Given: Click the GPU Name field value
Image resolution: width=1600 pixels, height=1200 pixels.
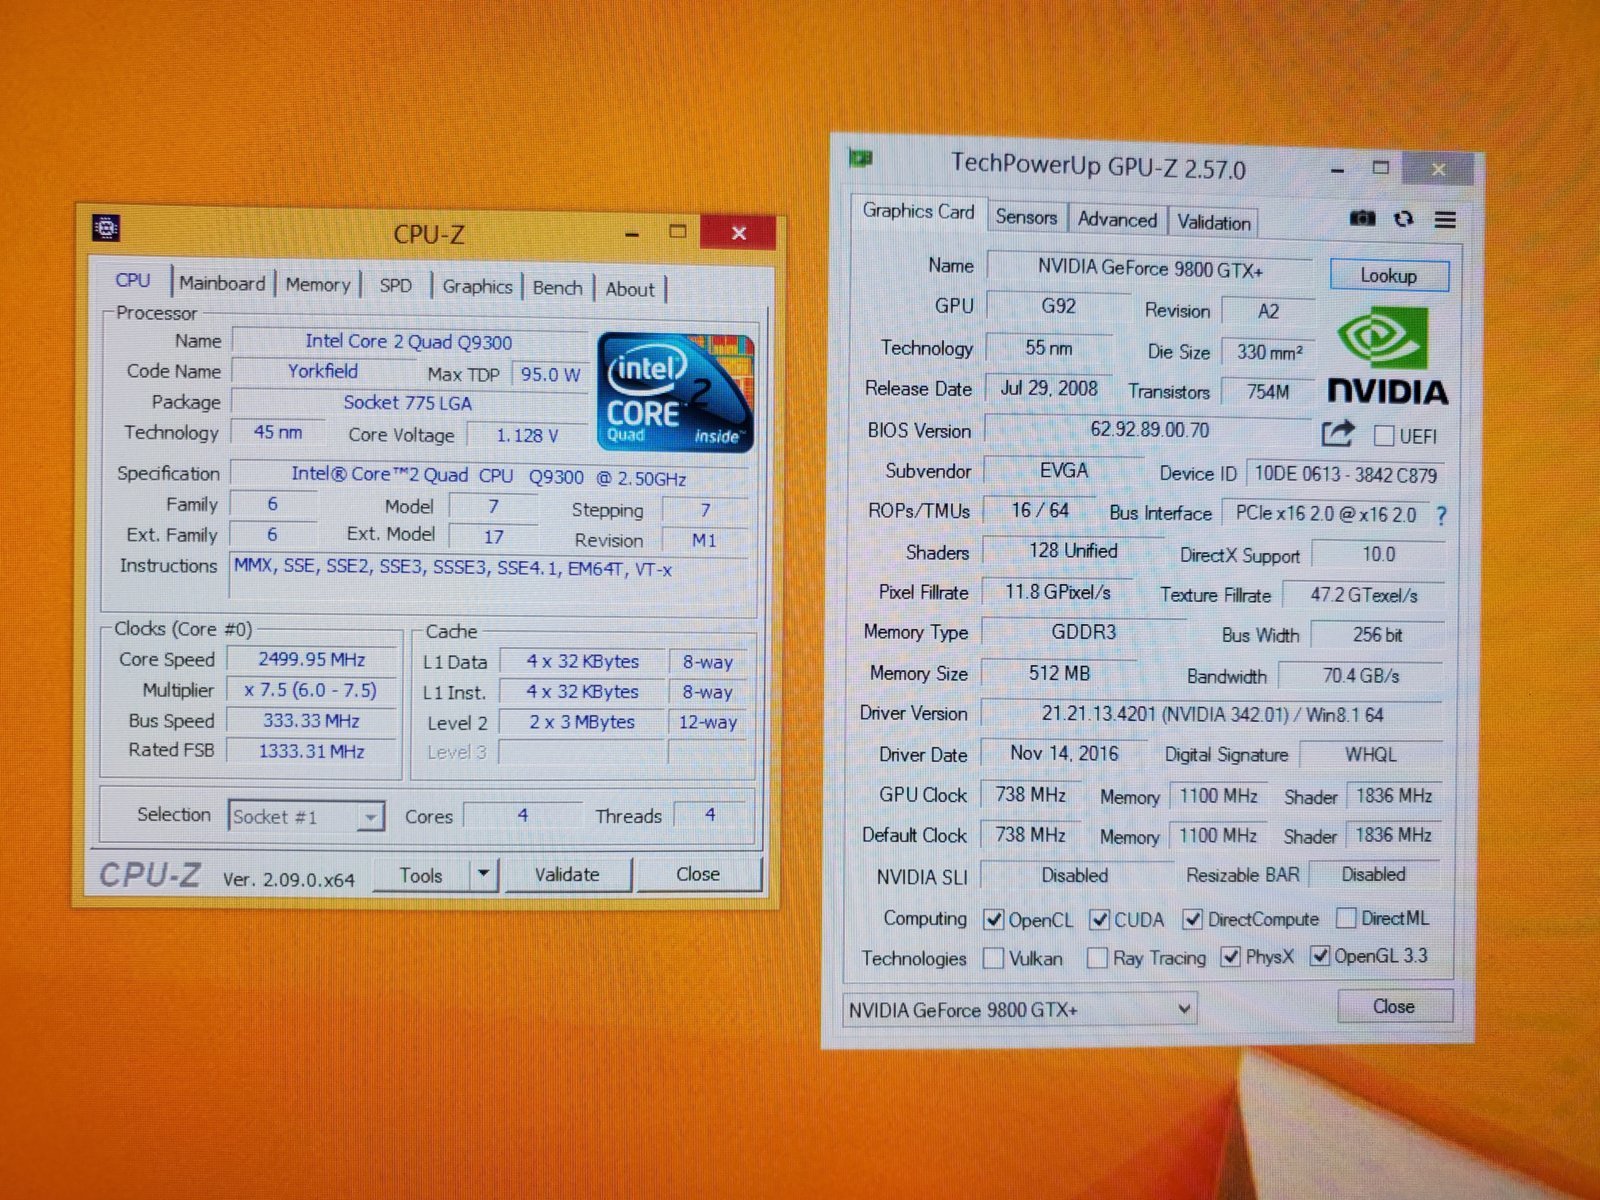Looking at the screenshot, I should (1150, 268).
